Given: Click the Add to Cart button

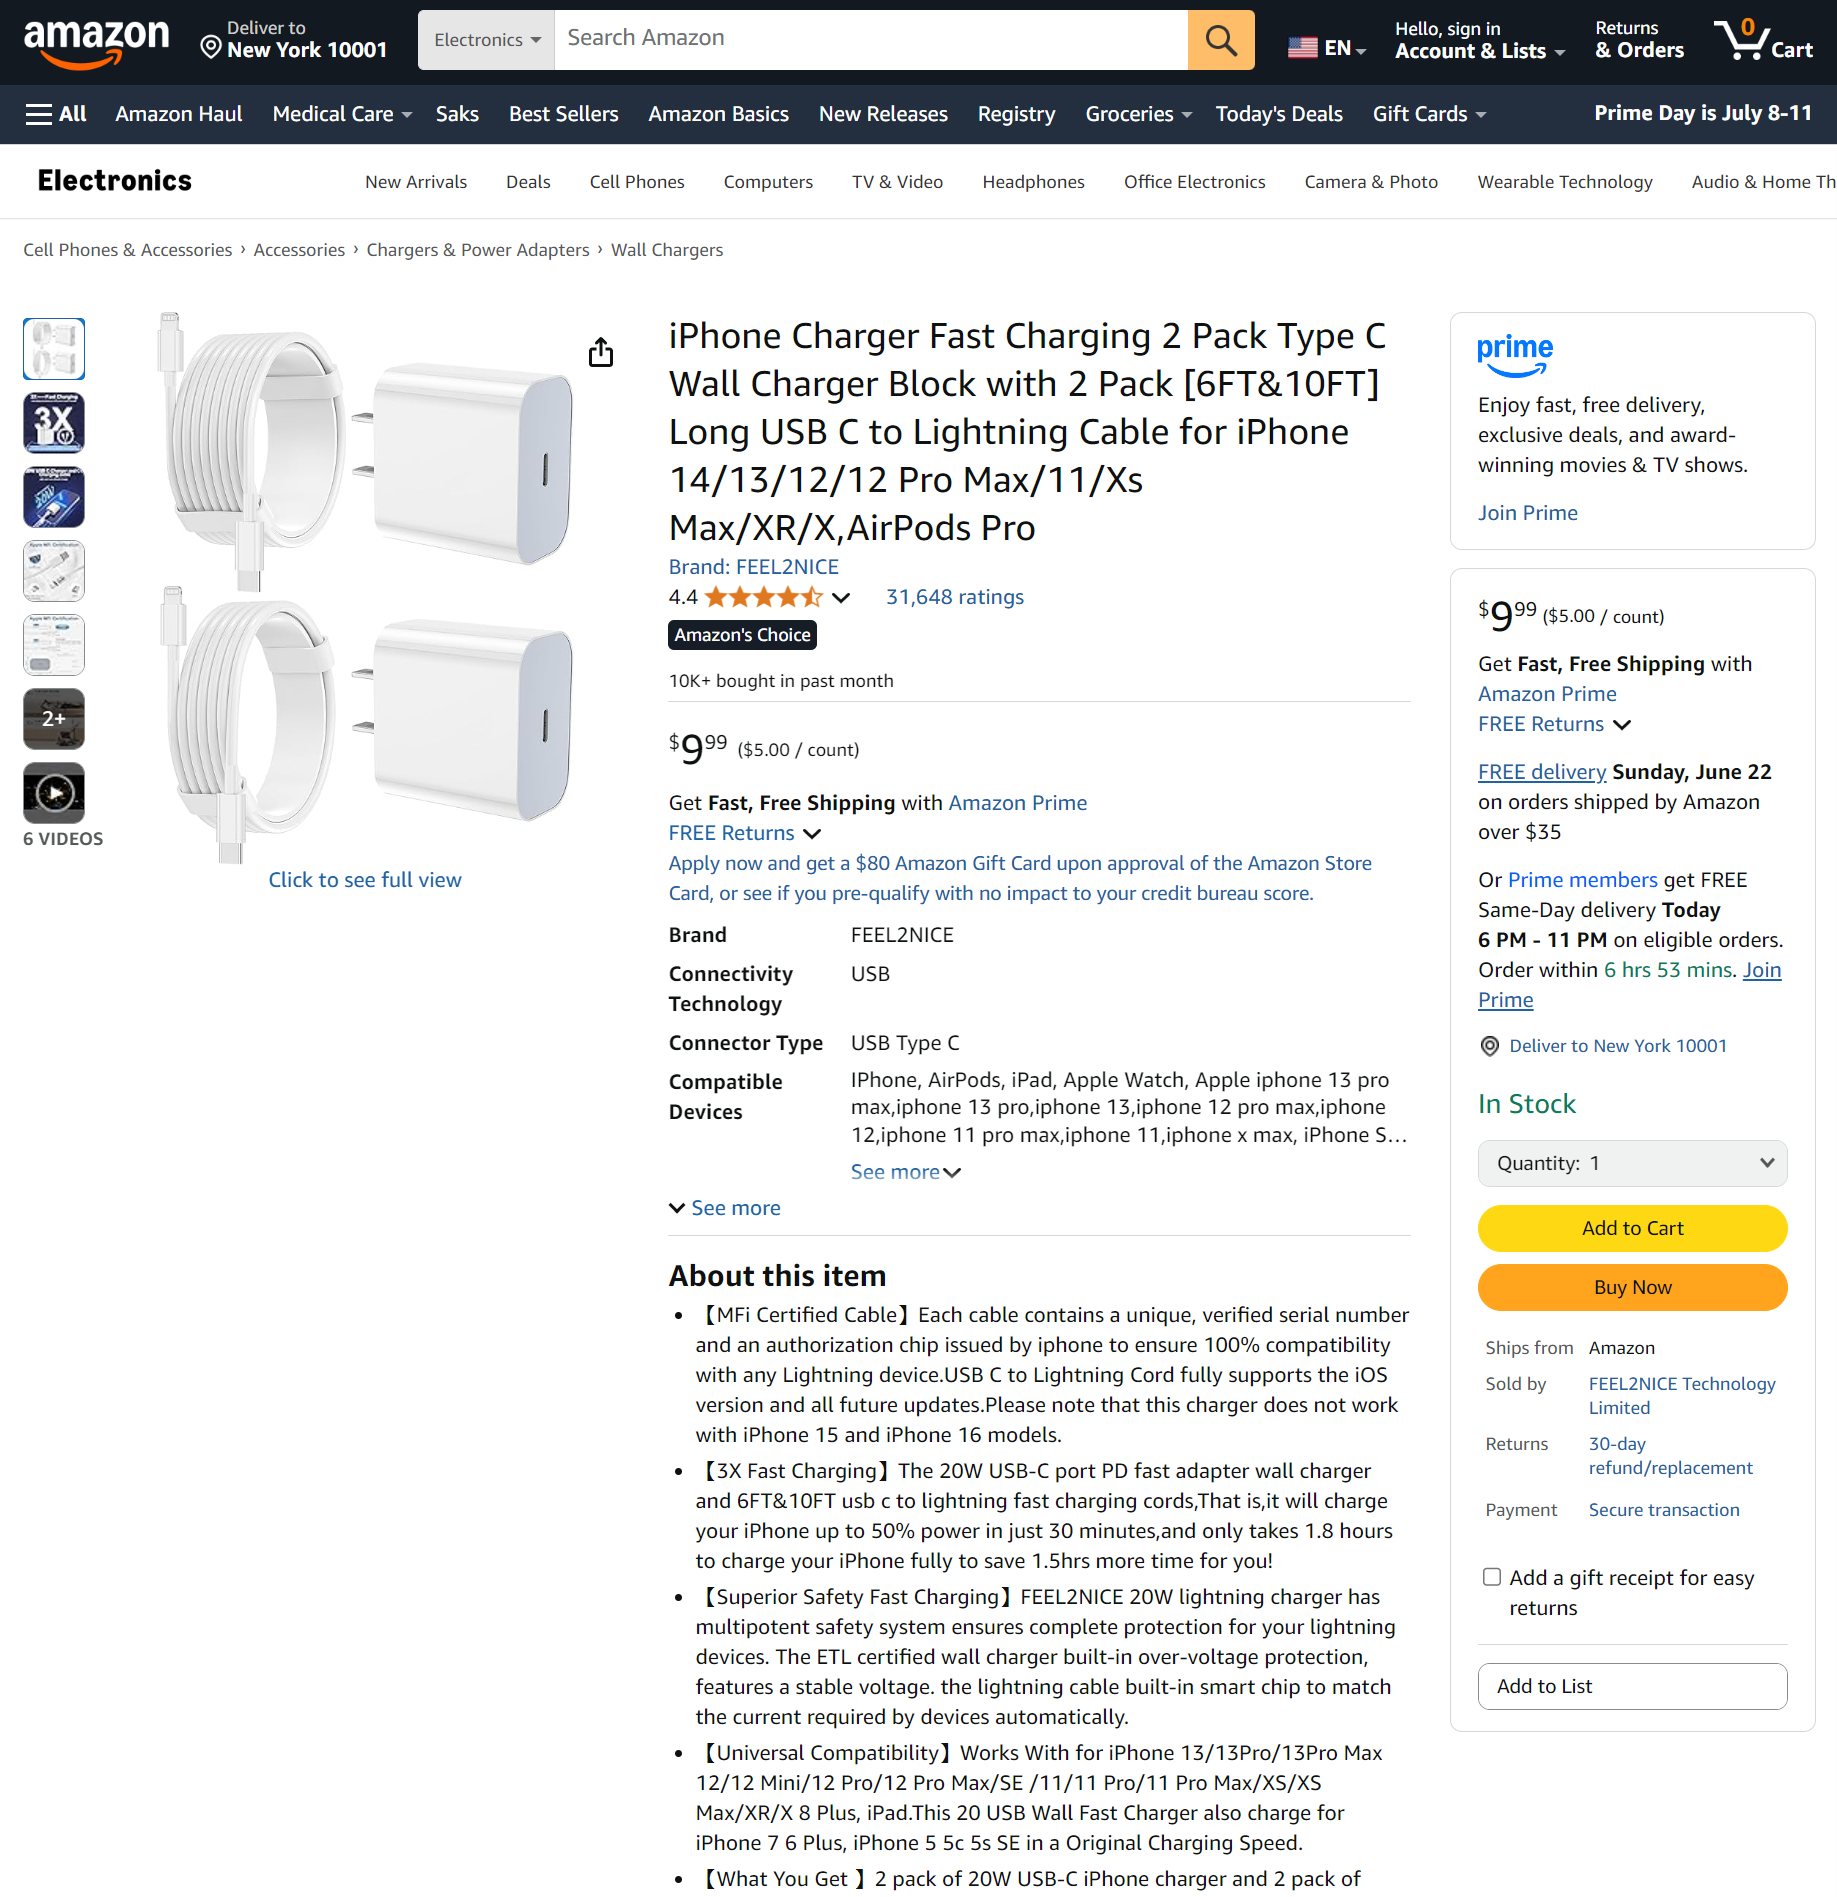Looking at the screenshot, I should tap(1632, 1228).
